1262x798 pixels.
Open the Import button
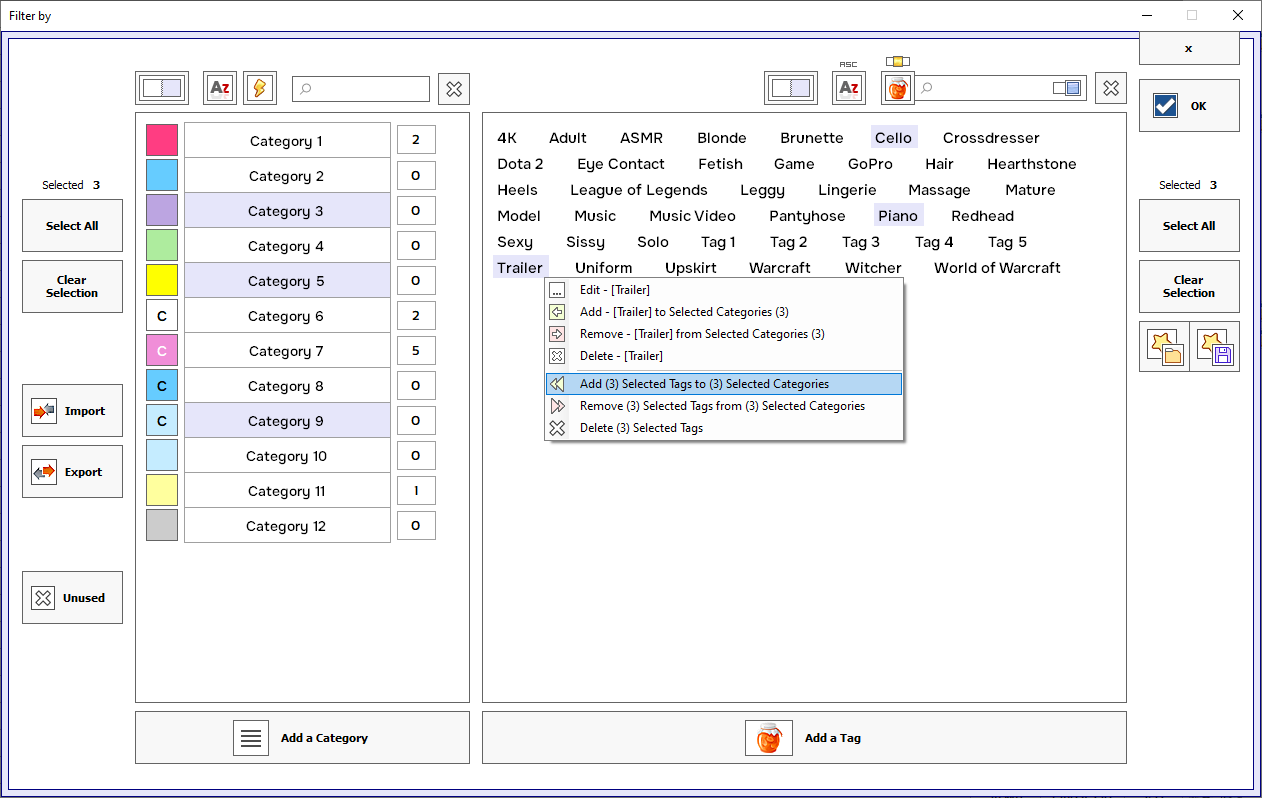[x=72, y=411]
